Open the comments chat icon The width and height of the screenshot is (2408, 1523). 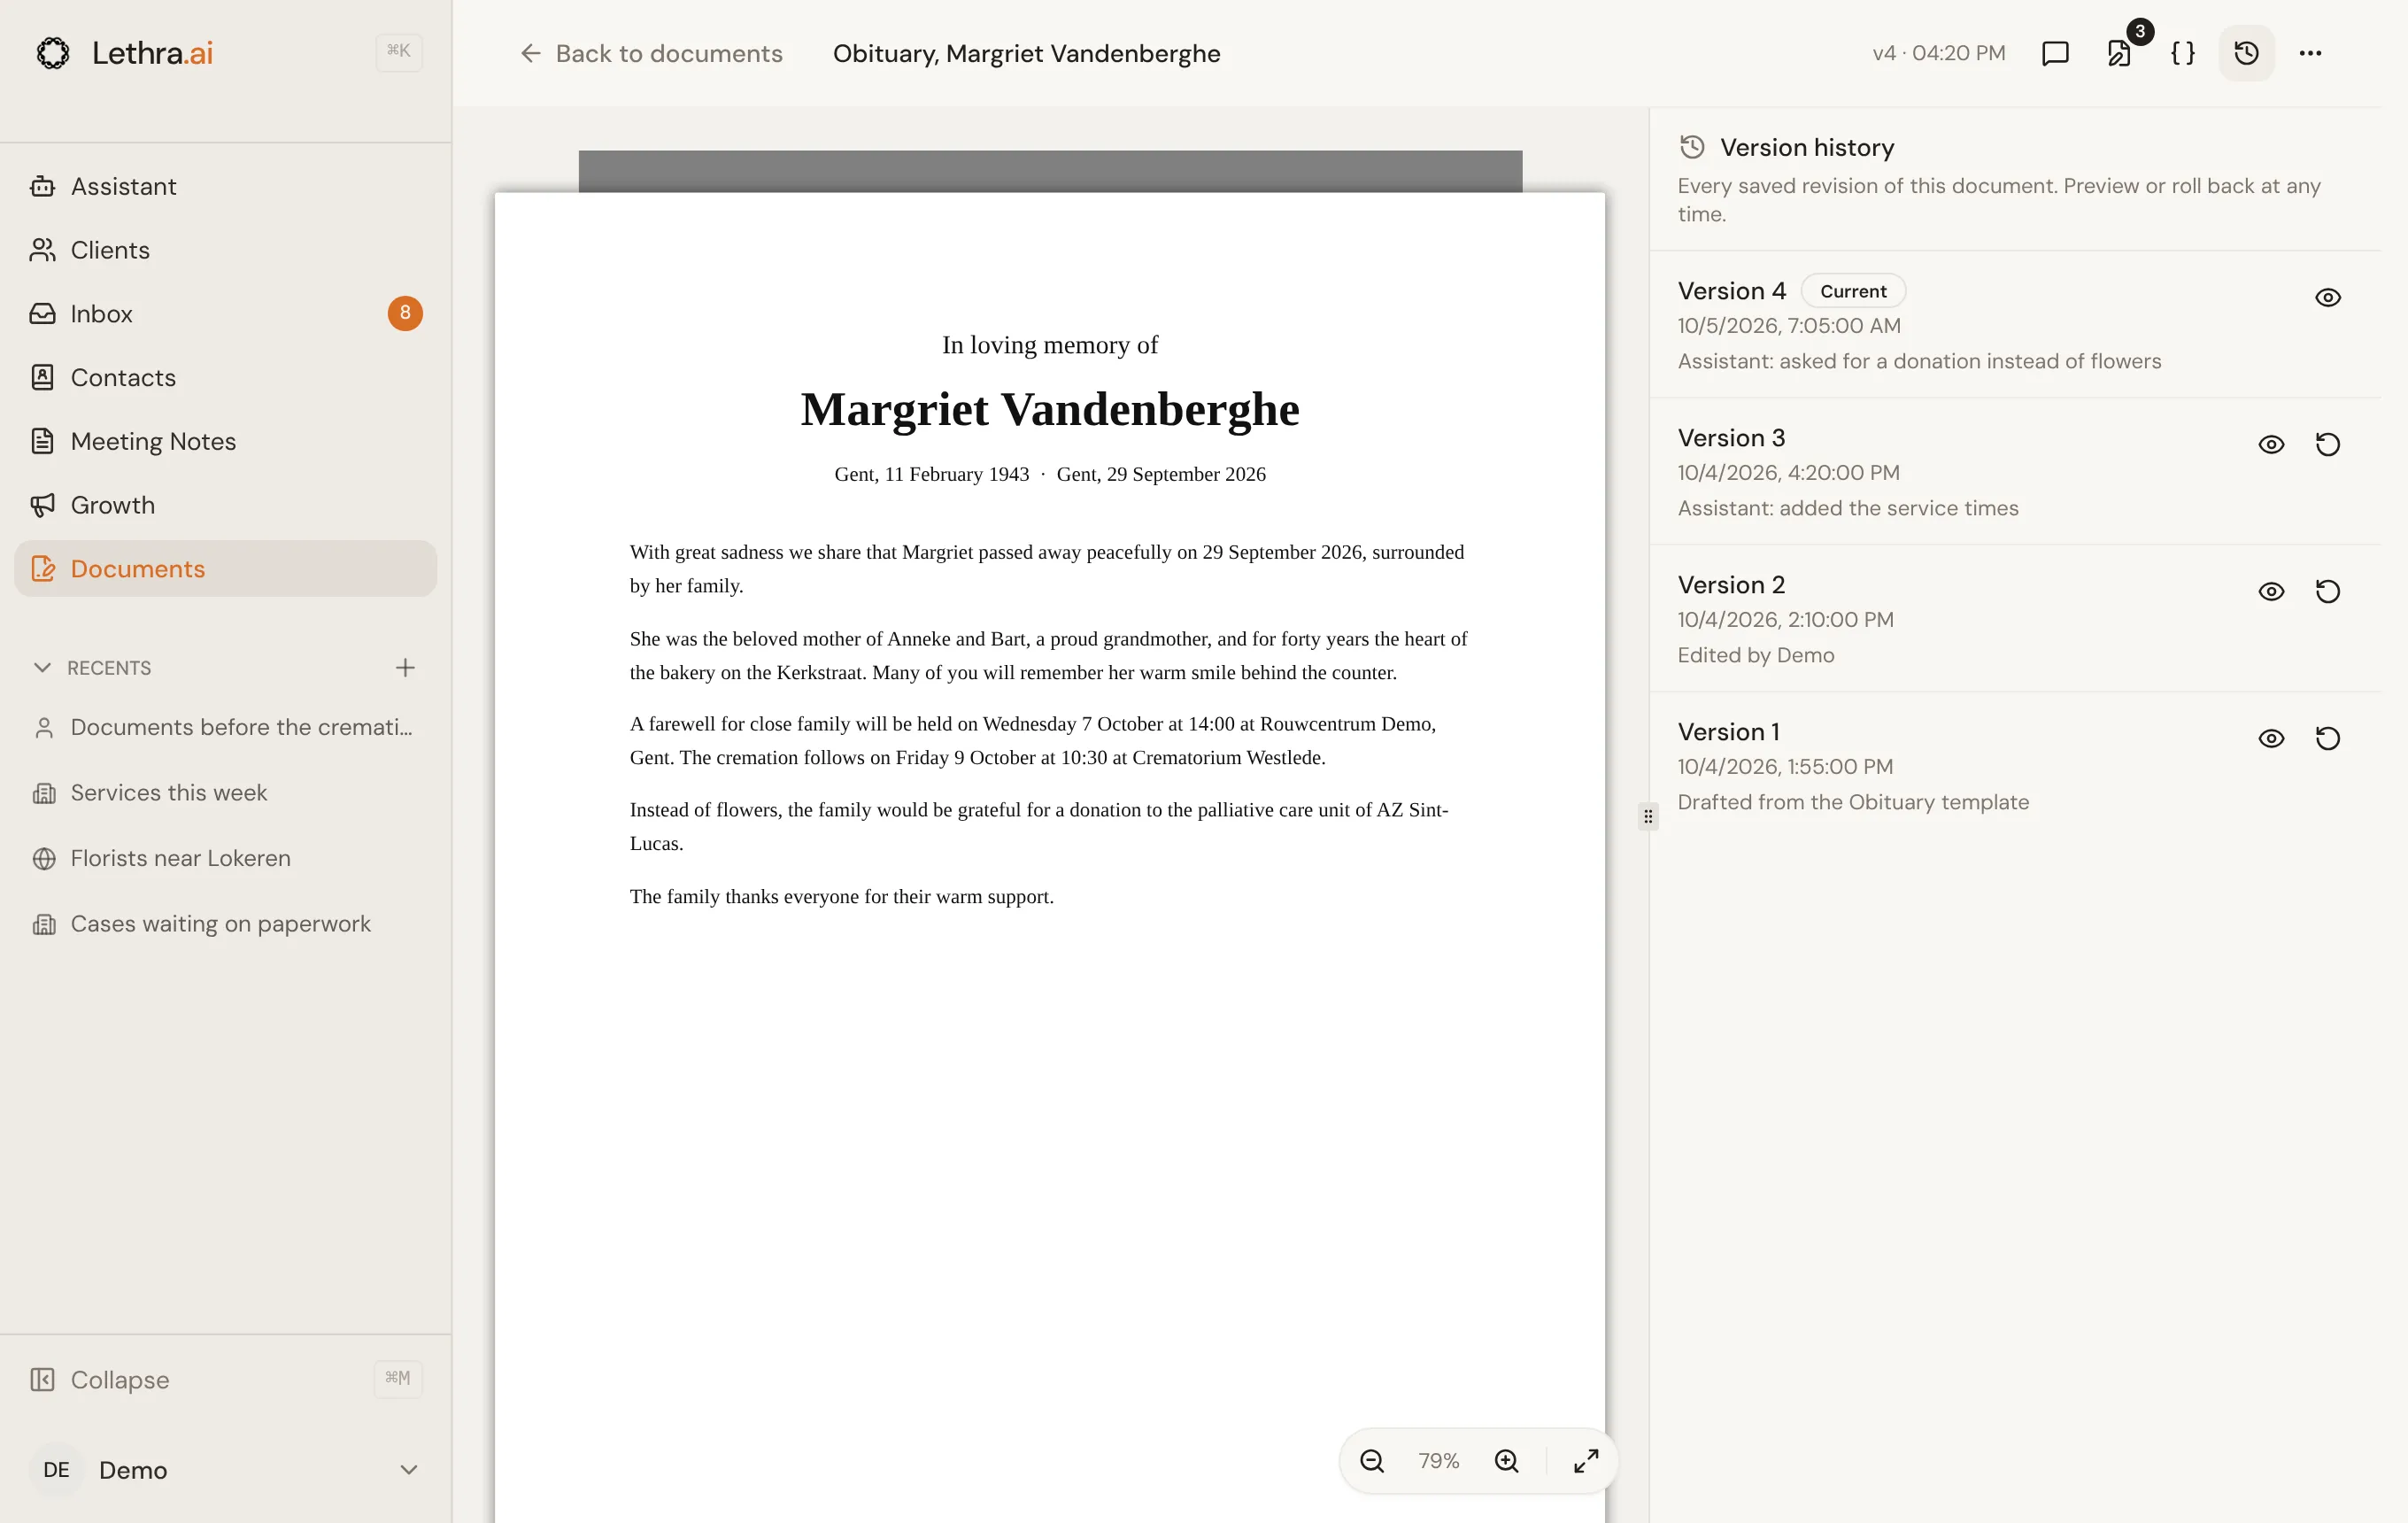tap(2054, 53)
